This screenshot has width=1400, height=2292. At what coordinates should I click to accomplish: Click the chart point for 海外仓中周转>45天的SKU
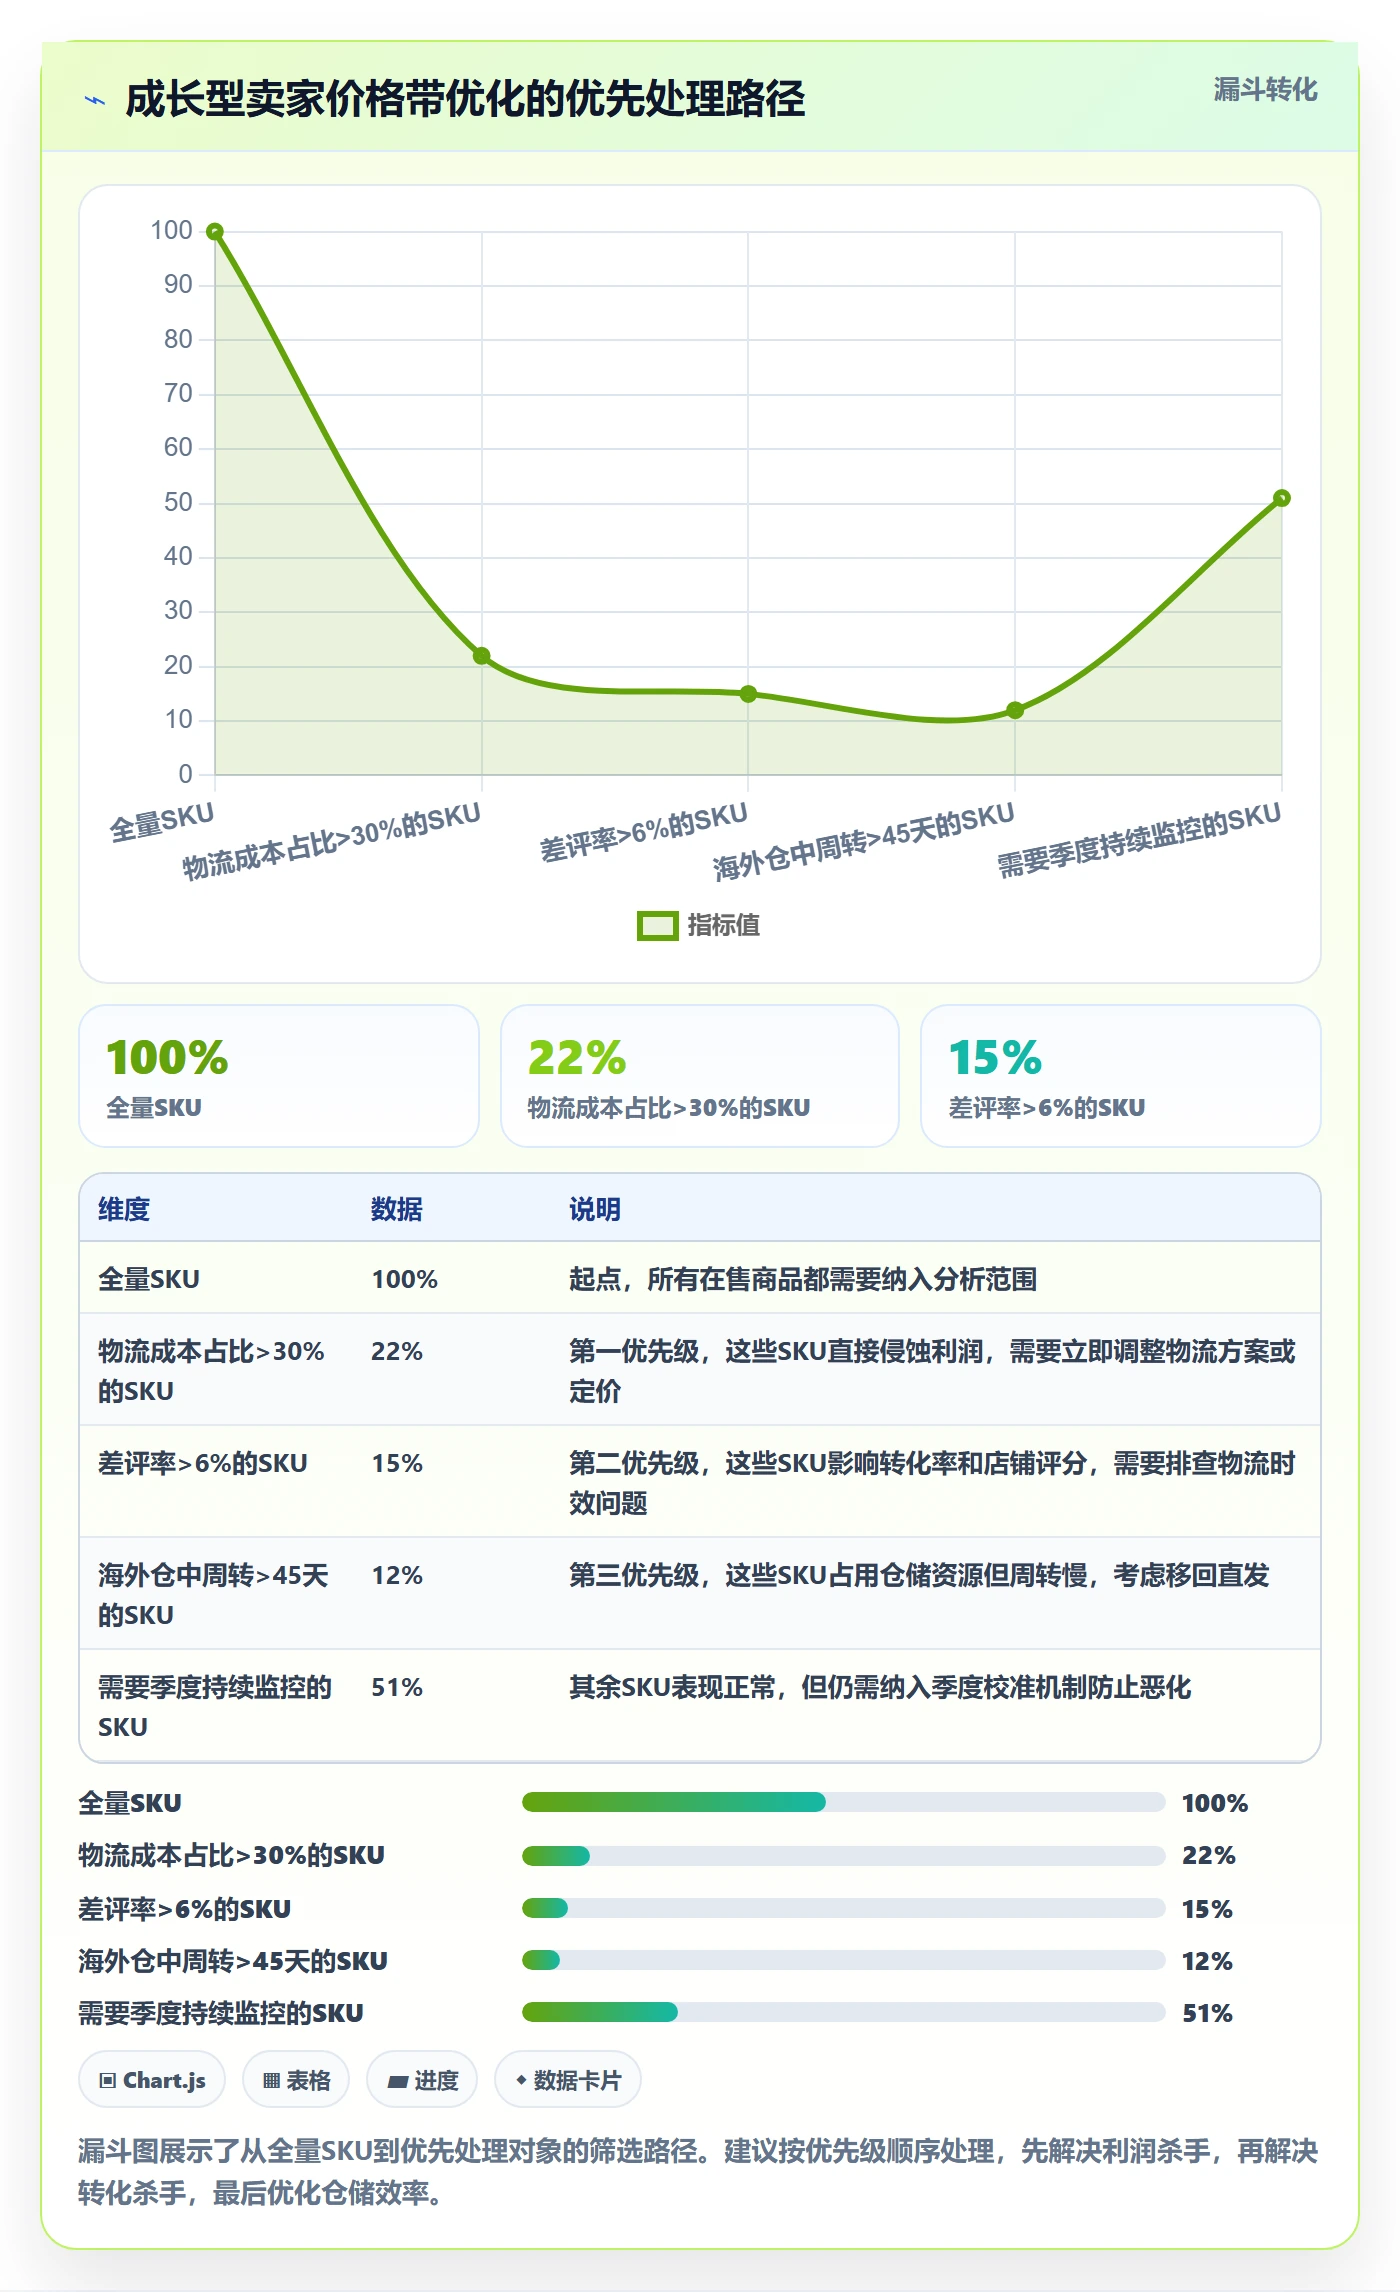click(1015, 710)
